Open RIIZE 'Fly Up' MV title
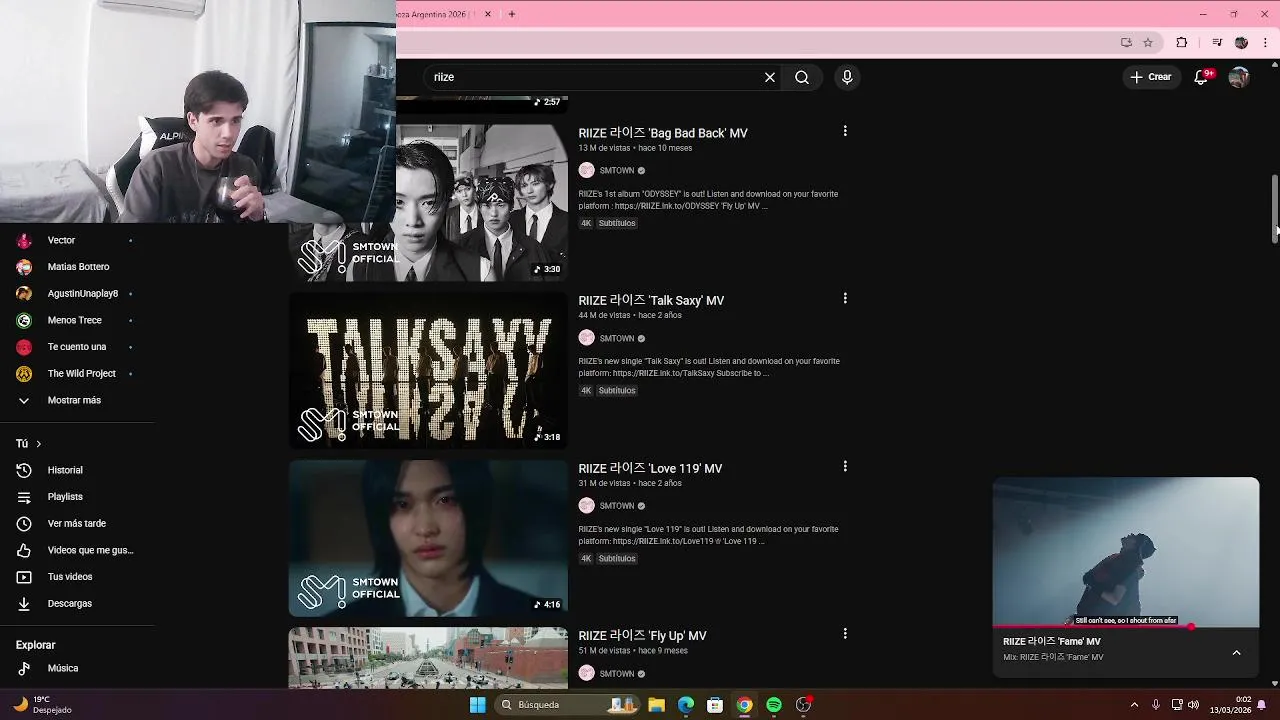The height and width of the screenshot is (720, 1280). [642, 635]
